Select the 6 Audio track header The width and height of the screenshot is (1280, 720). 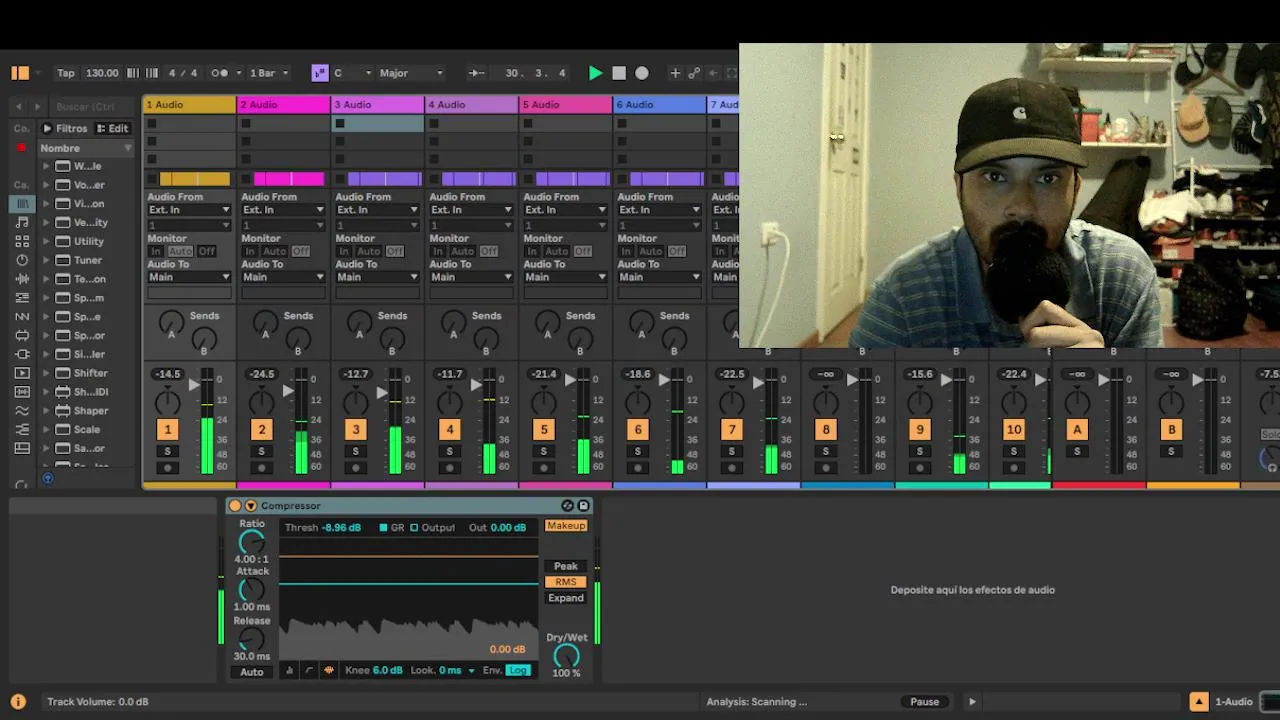click(x=660, y=104)
